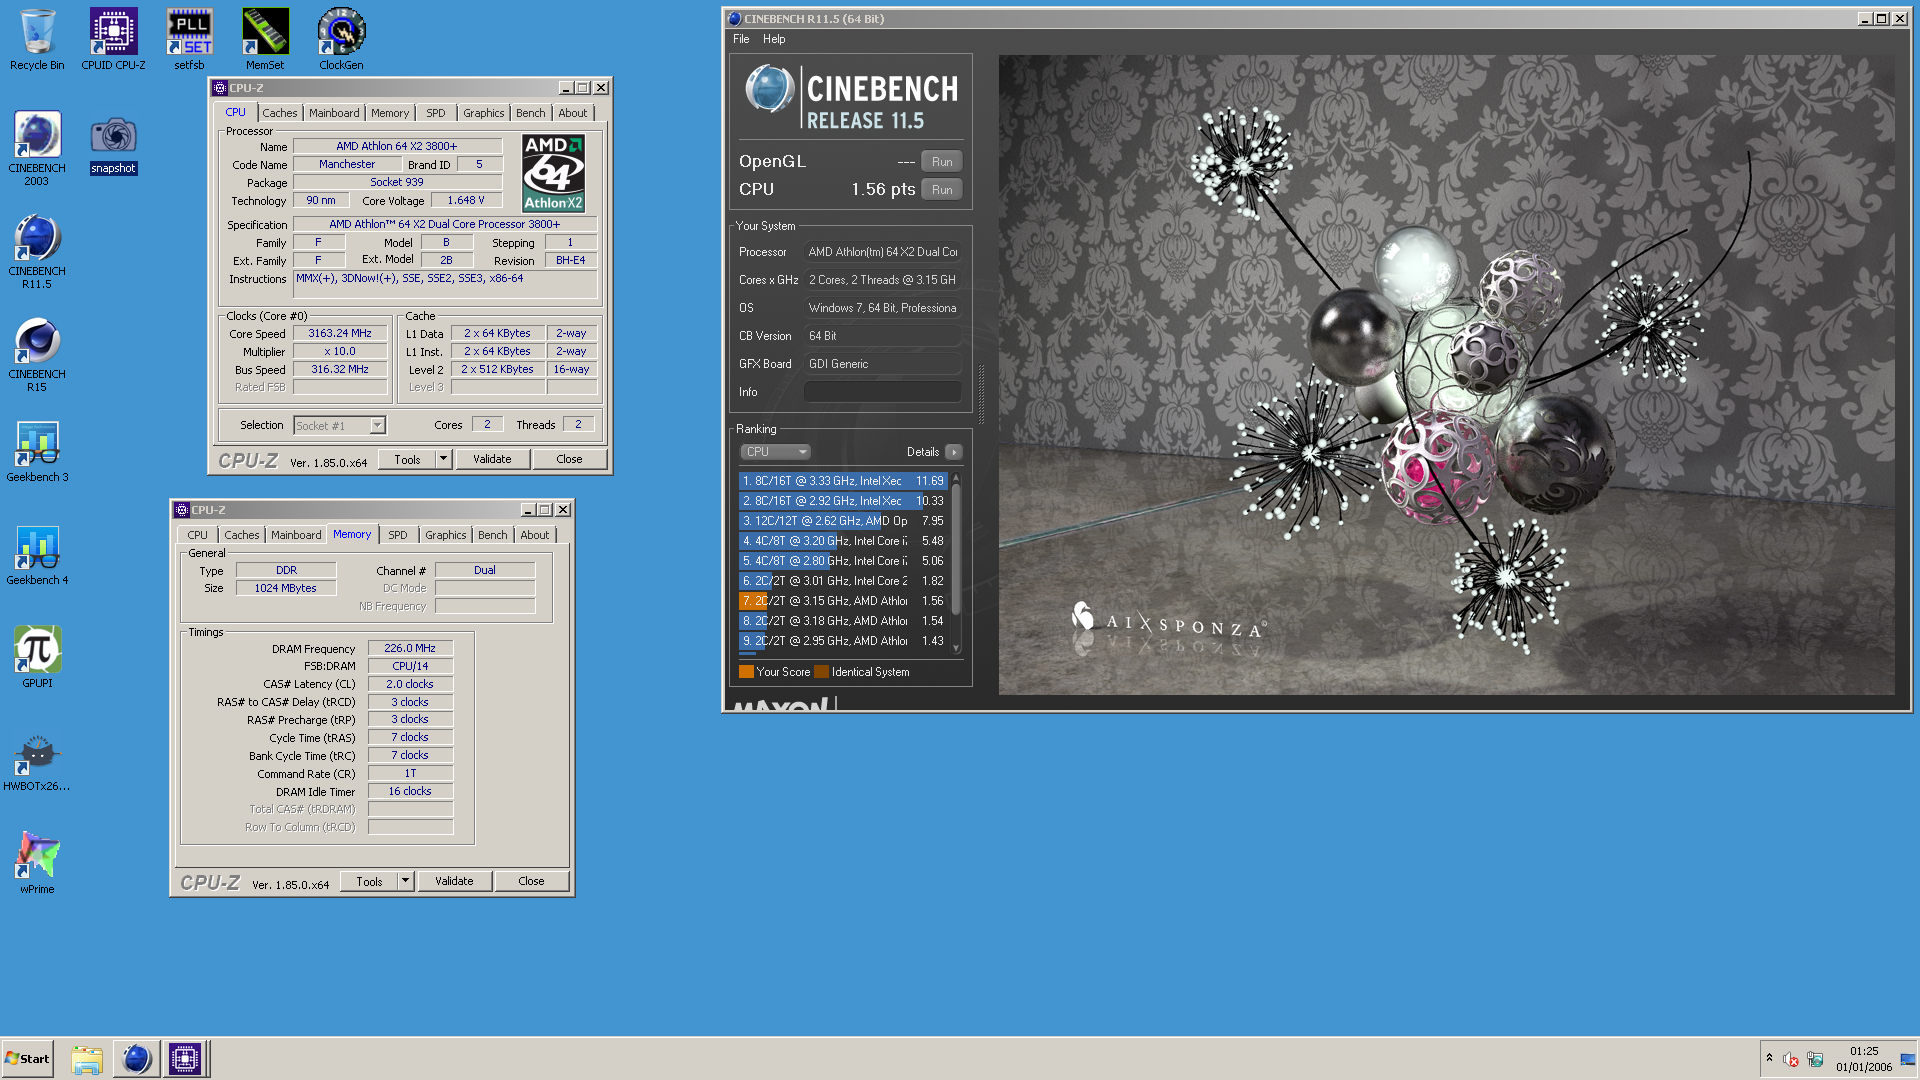Open CPU tab in lower CPU-Z window
Screen dimensions: 1920x1080
[198, 535]
